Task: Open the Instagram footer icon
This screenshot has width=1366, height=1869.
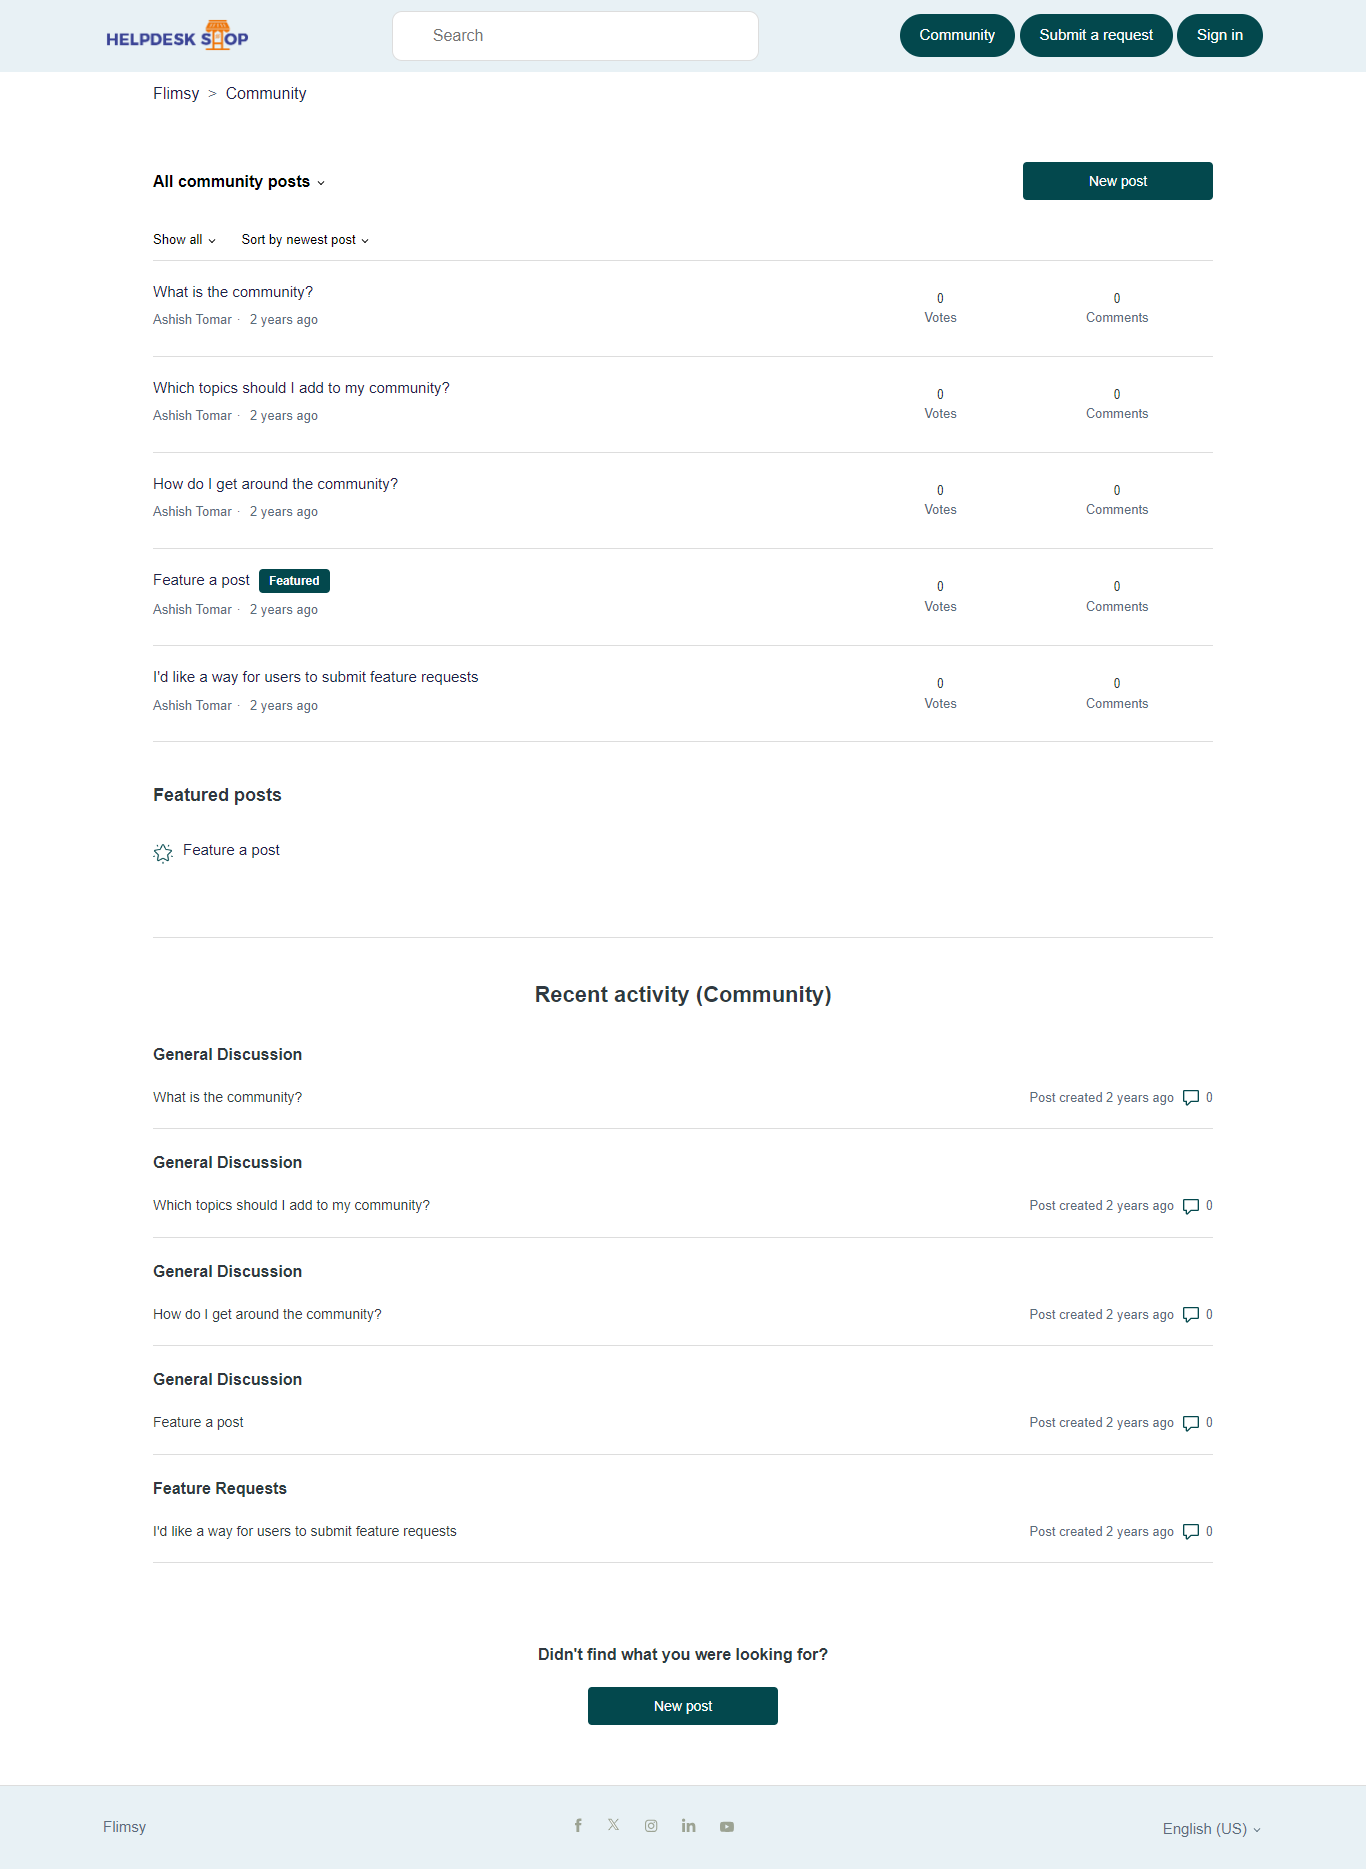Action: coord(651,1826)
